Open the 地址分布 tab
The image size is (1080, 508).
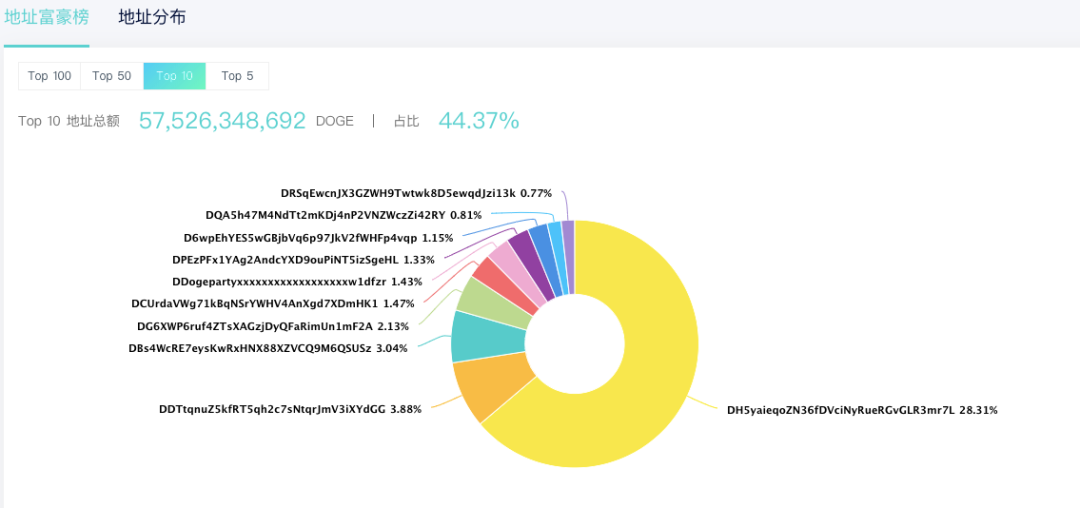coord(152,18)
